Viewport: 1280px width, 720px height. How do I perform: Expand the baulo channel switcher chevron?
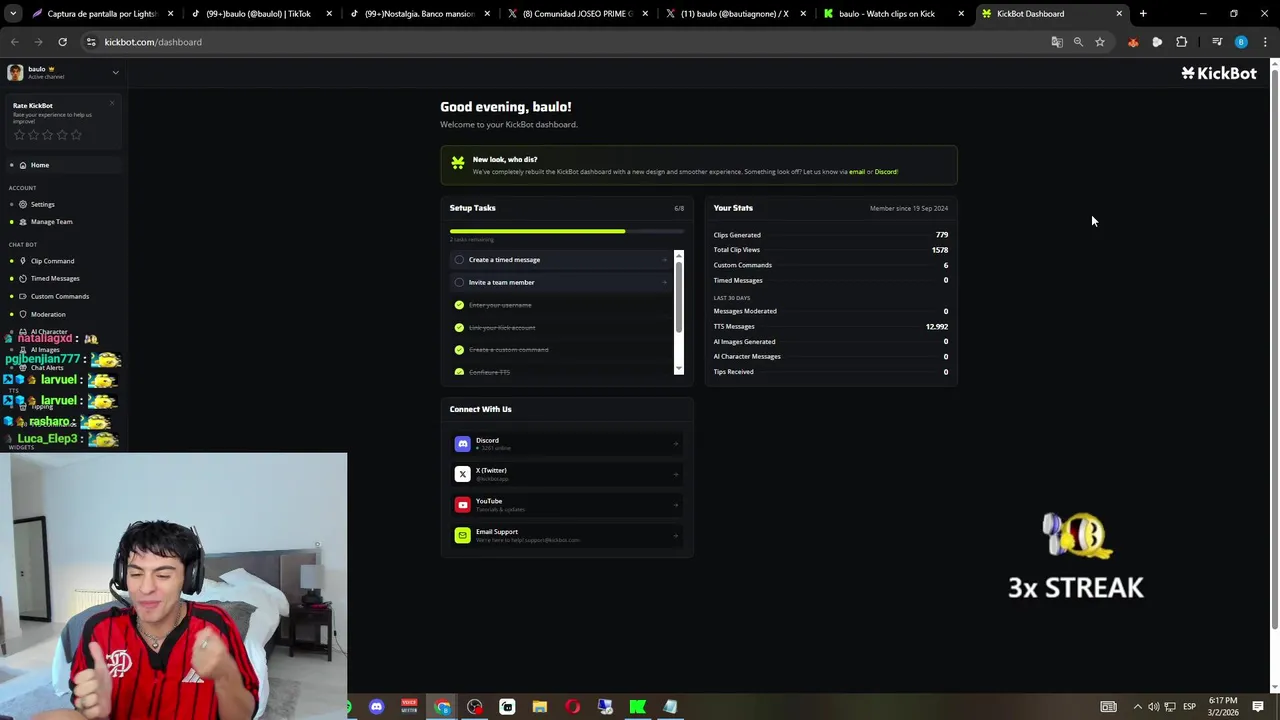point(115,73)
